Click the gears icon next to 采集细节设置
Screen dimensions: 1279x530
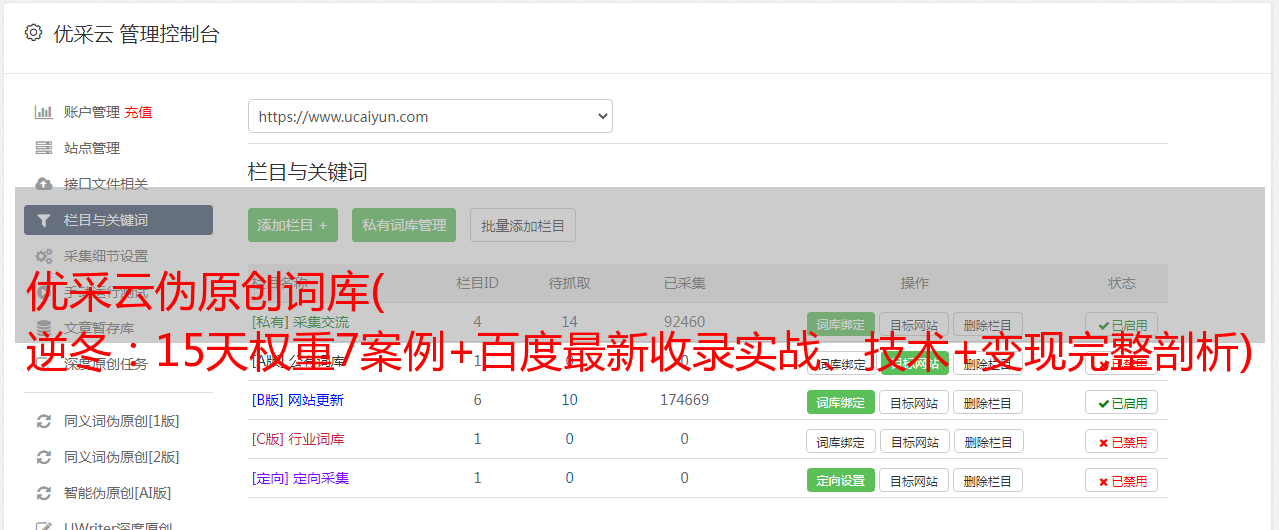tap(44, 256)
